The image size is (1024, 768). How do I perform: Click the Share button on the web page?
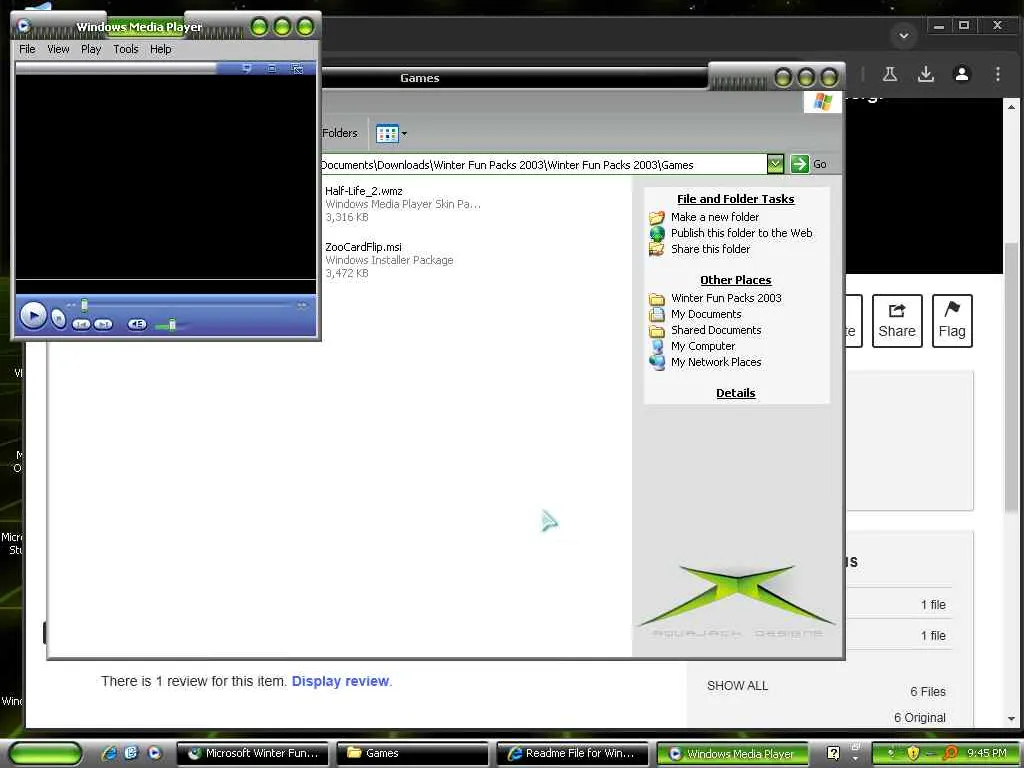(x=897, y=321)
